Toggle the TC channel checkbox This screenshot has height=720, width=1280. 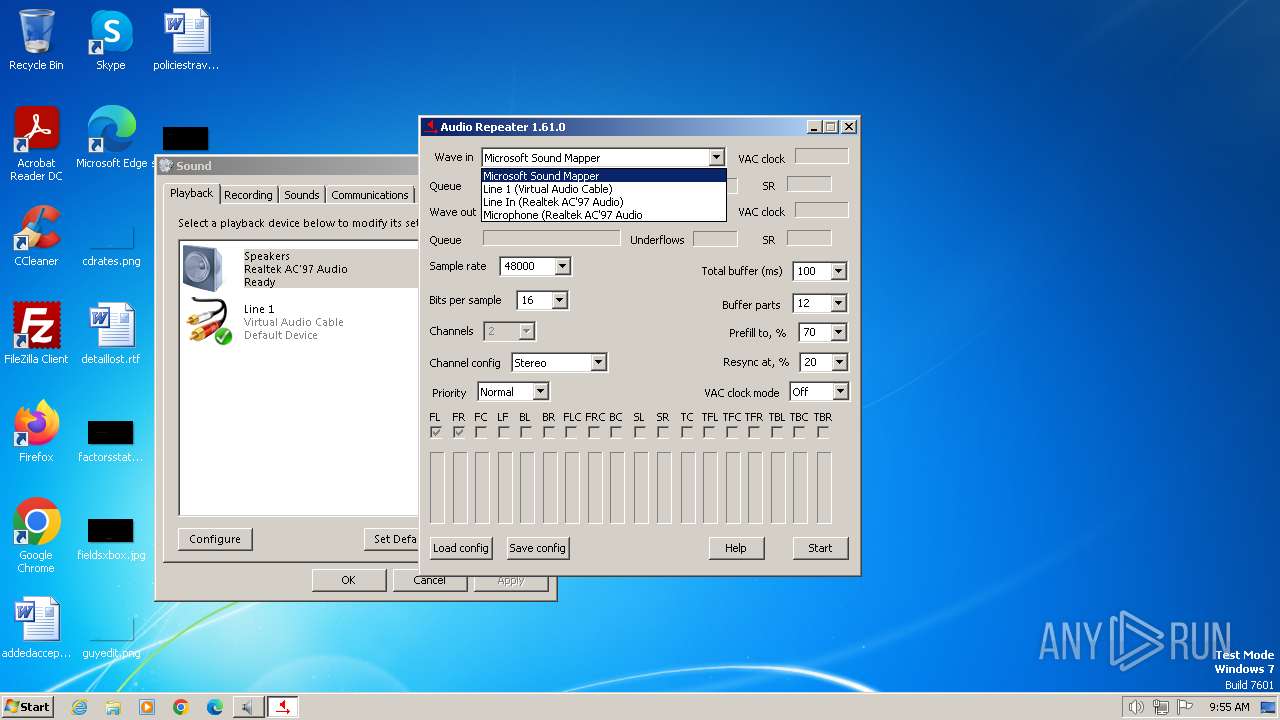[687, 433]
